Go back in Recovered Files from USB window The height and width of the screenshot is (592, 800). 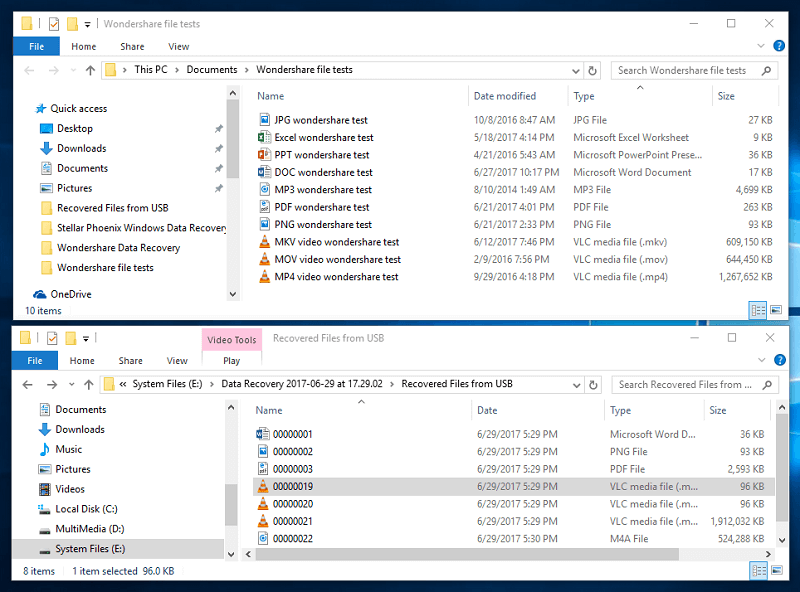coord(28,384)
